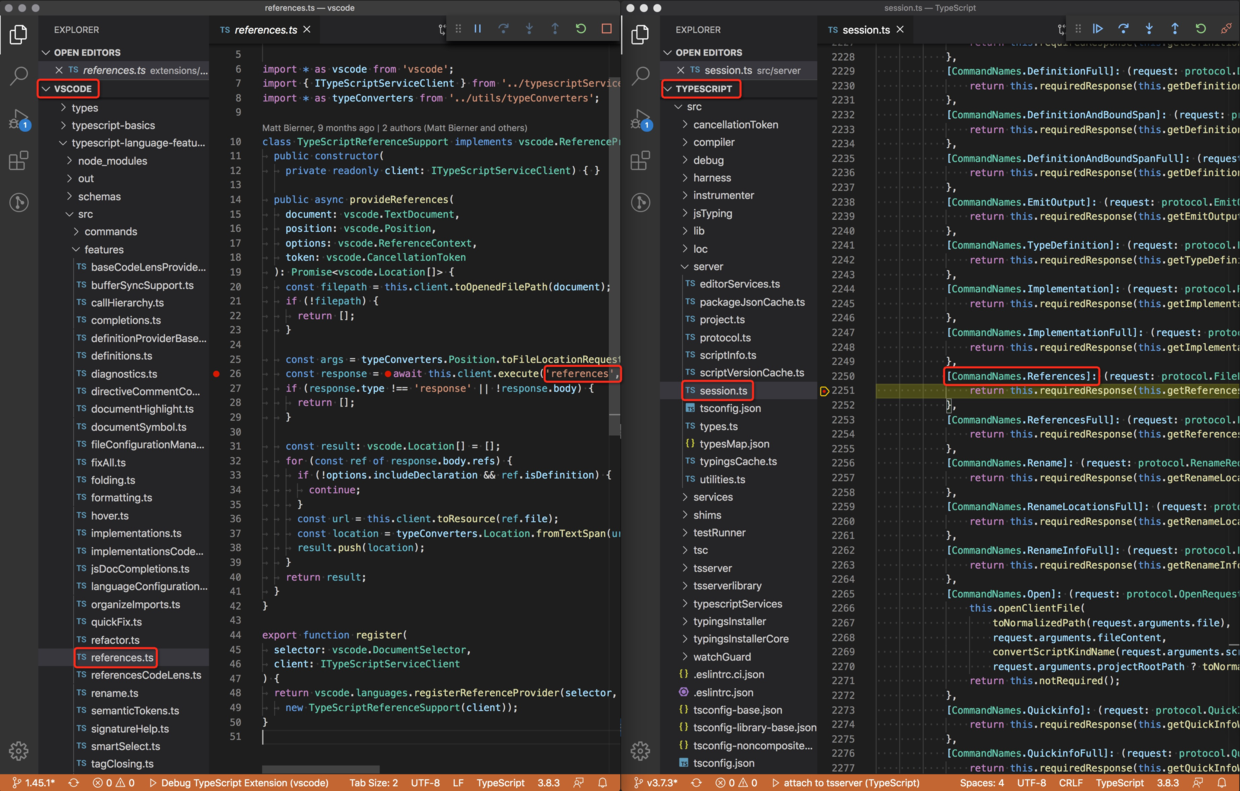This screenshot has width=1240, height=791.
Task: Open hover.ts from the features file list
Action: 109,516
